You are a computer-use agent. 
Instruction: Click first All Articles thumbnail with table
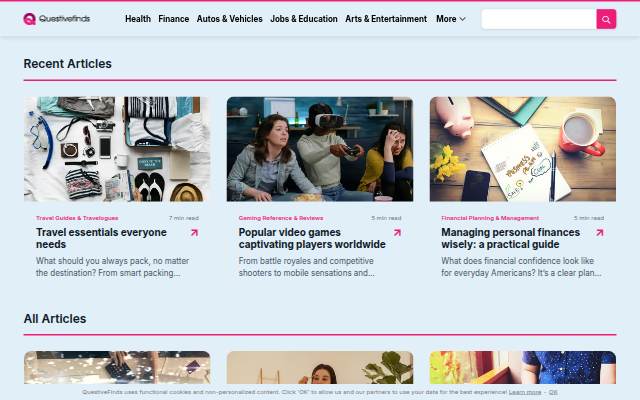(117, 367)
